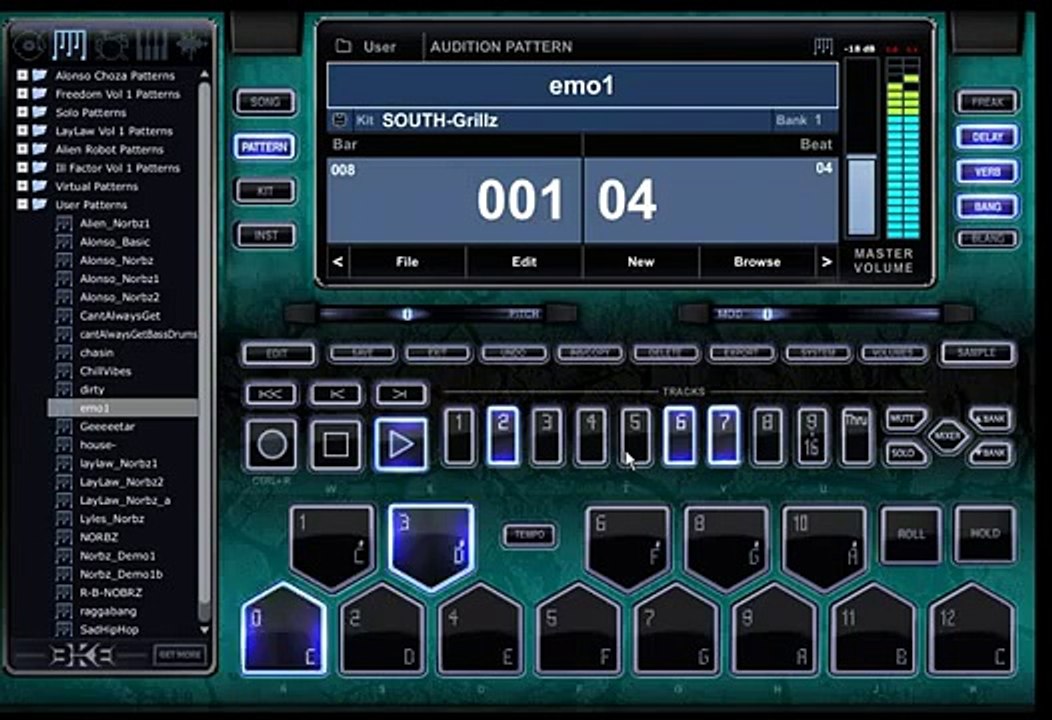
Task: Click the bank up button
Action: (990, 419)
